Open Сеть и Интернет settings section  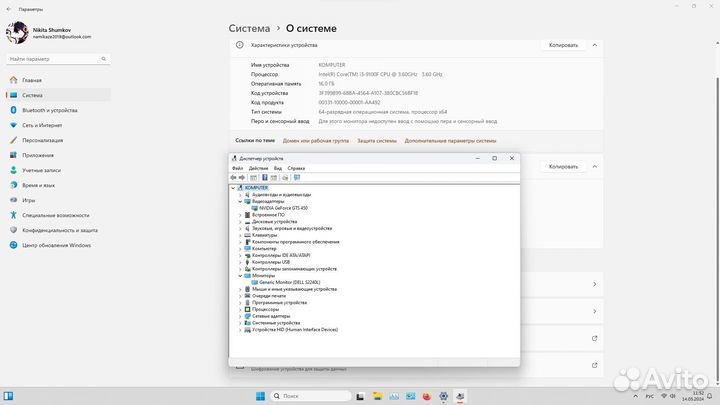42,125
